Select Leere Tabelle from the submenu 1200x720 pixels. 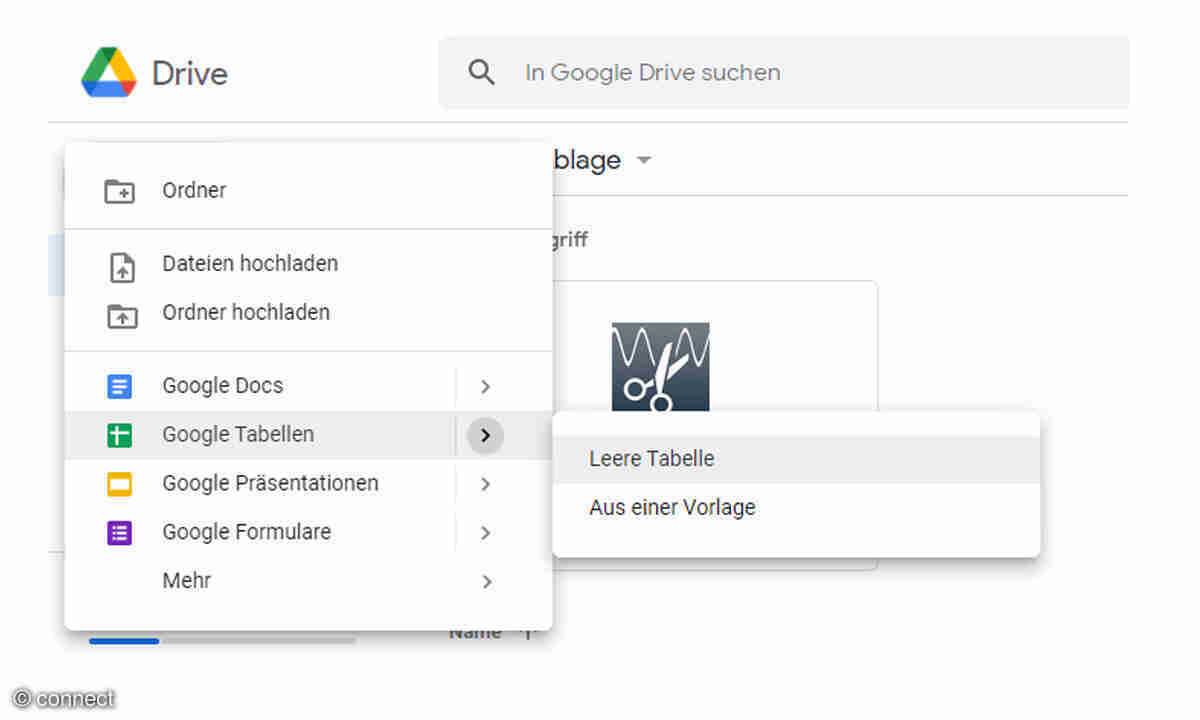coord(651,458)
